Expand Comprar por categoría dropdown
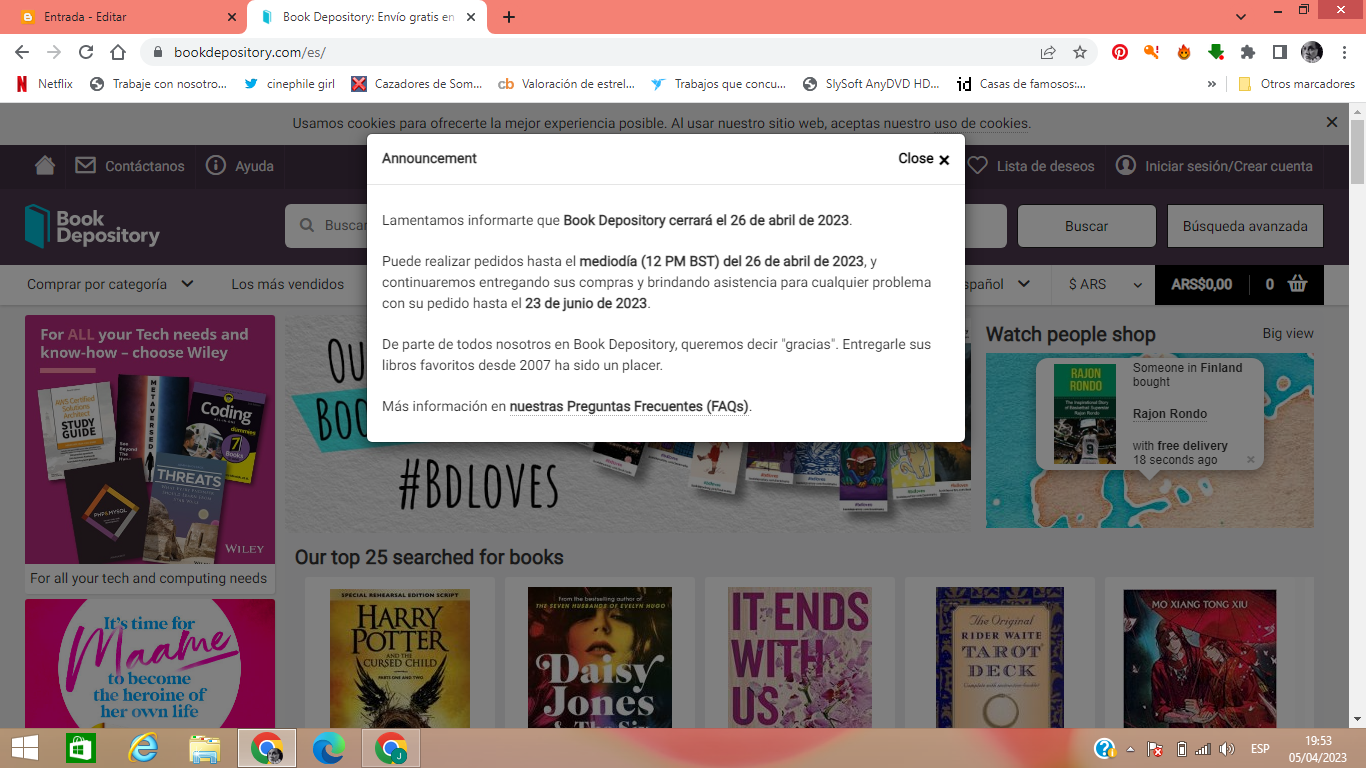Screen dimensions: 1366x768 tap(110, 284)
